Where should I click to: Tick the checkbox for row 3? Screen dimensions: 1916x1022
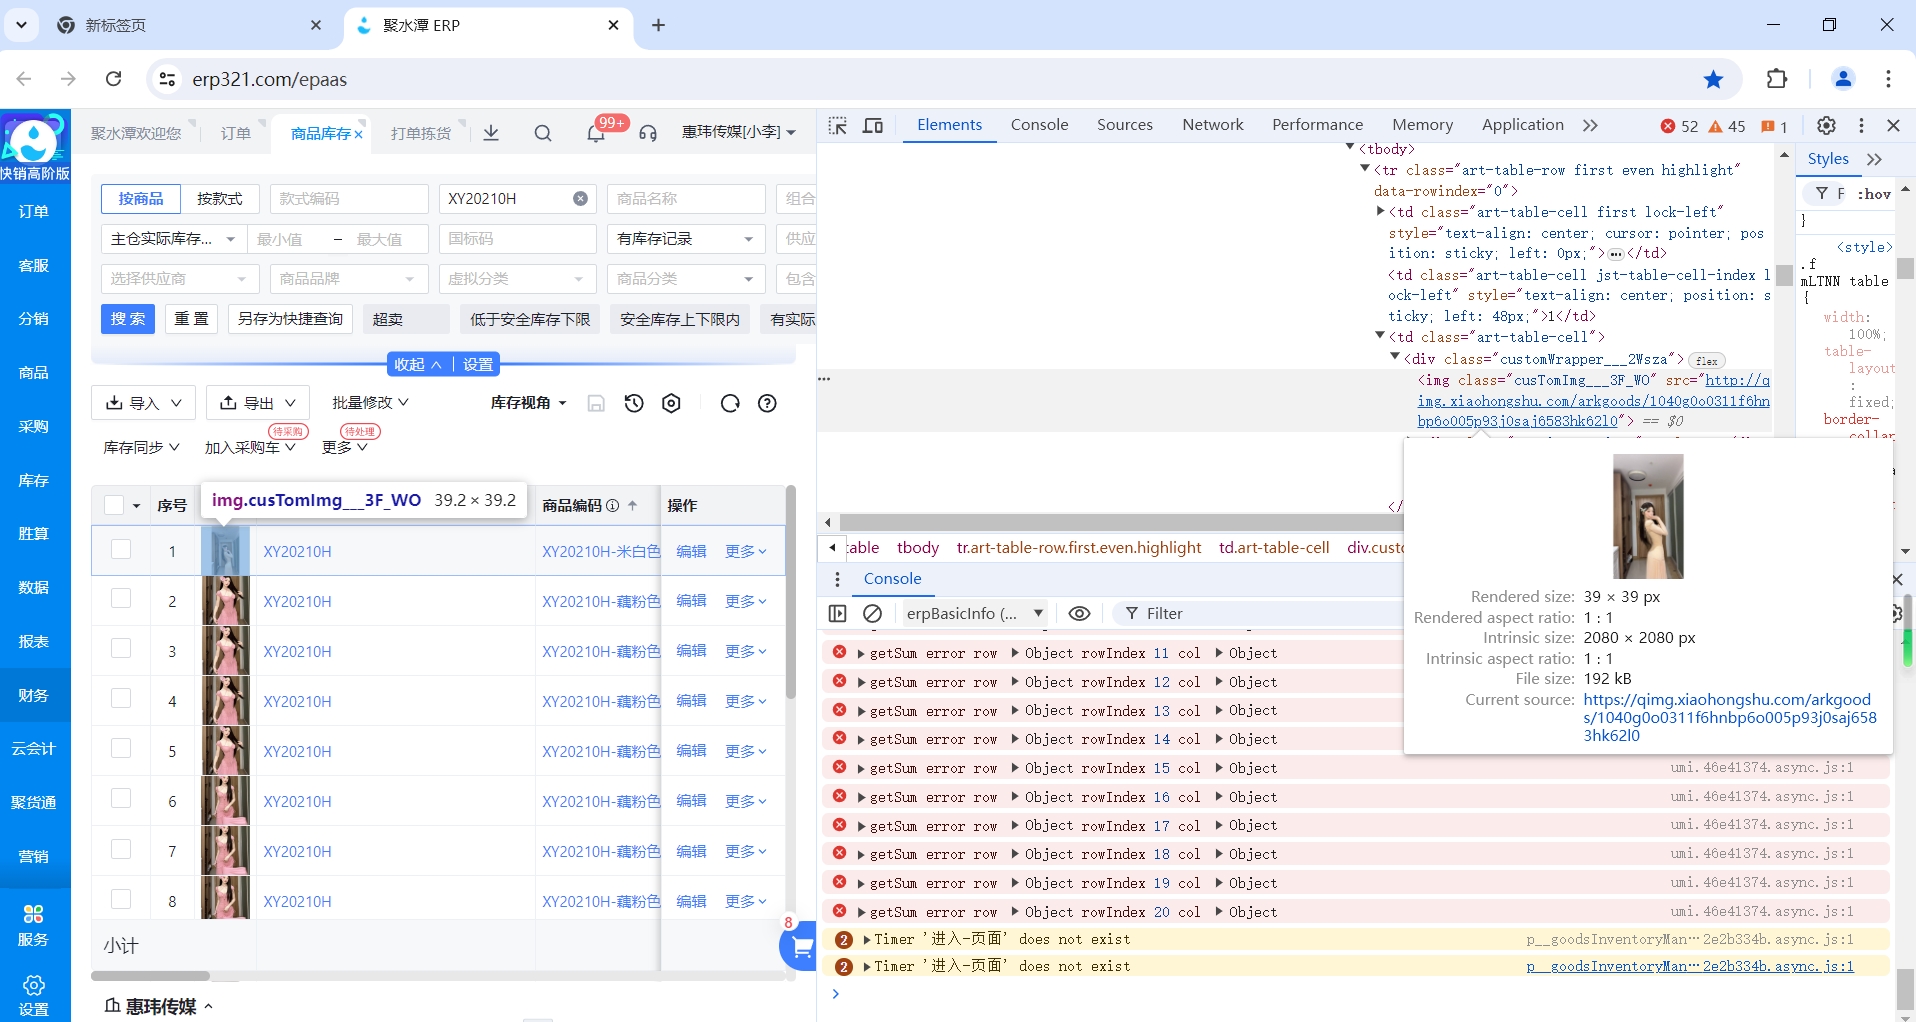(121, 650)
